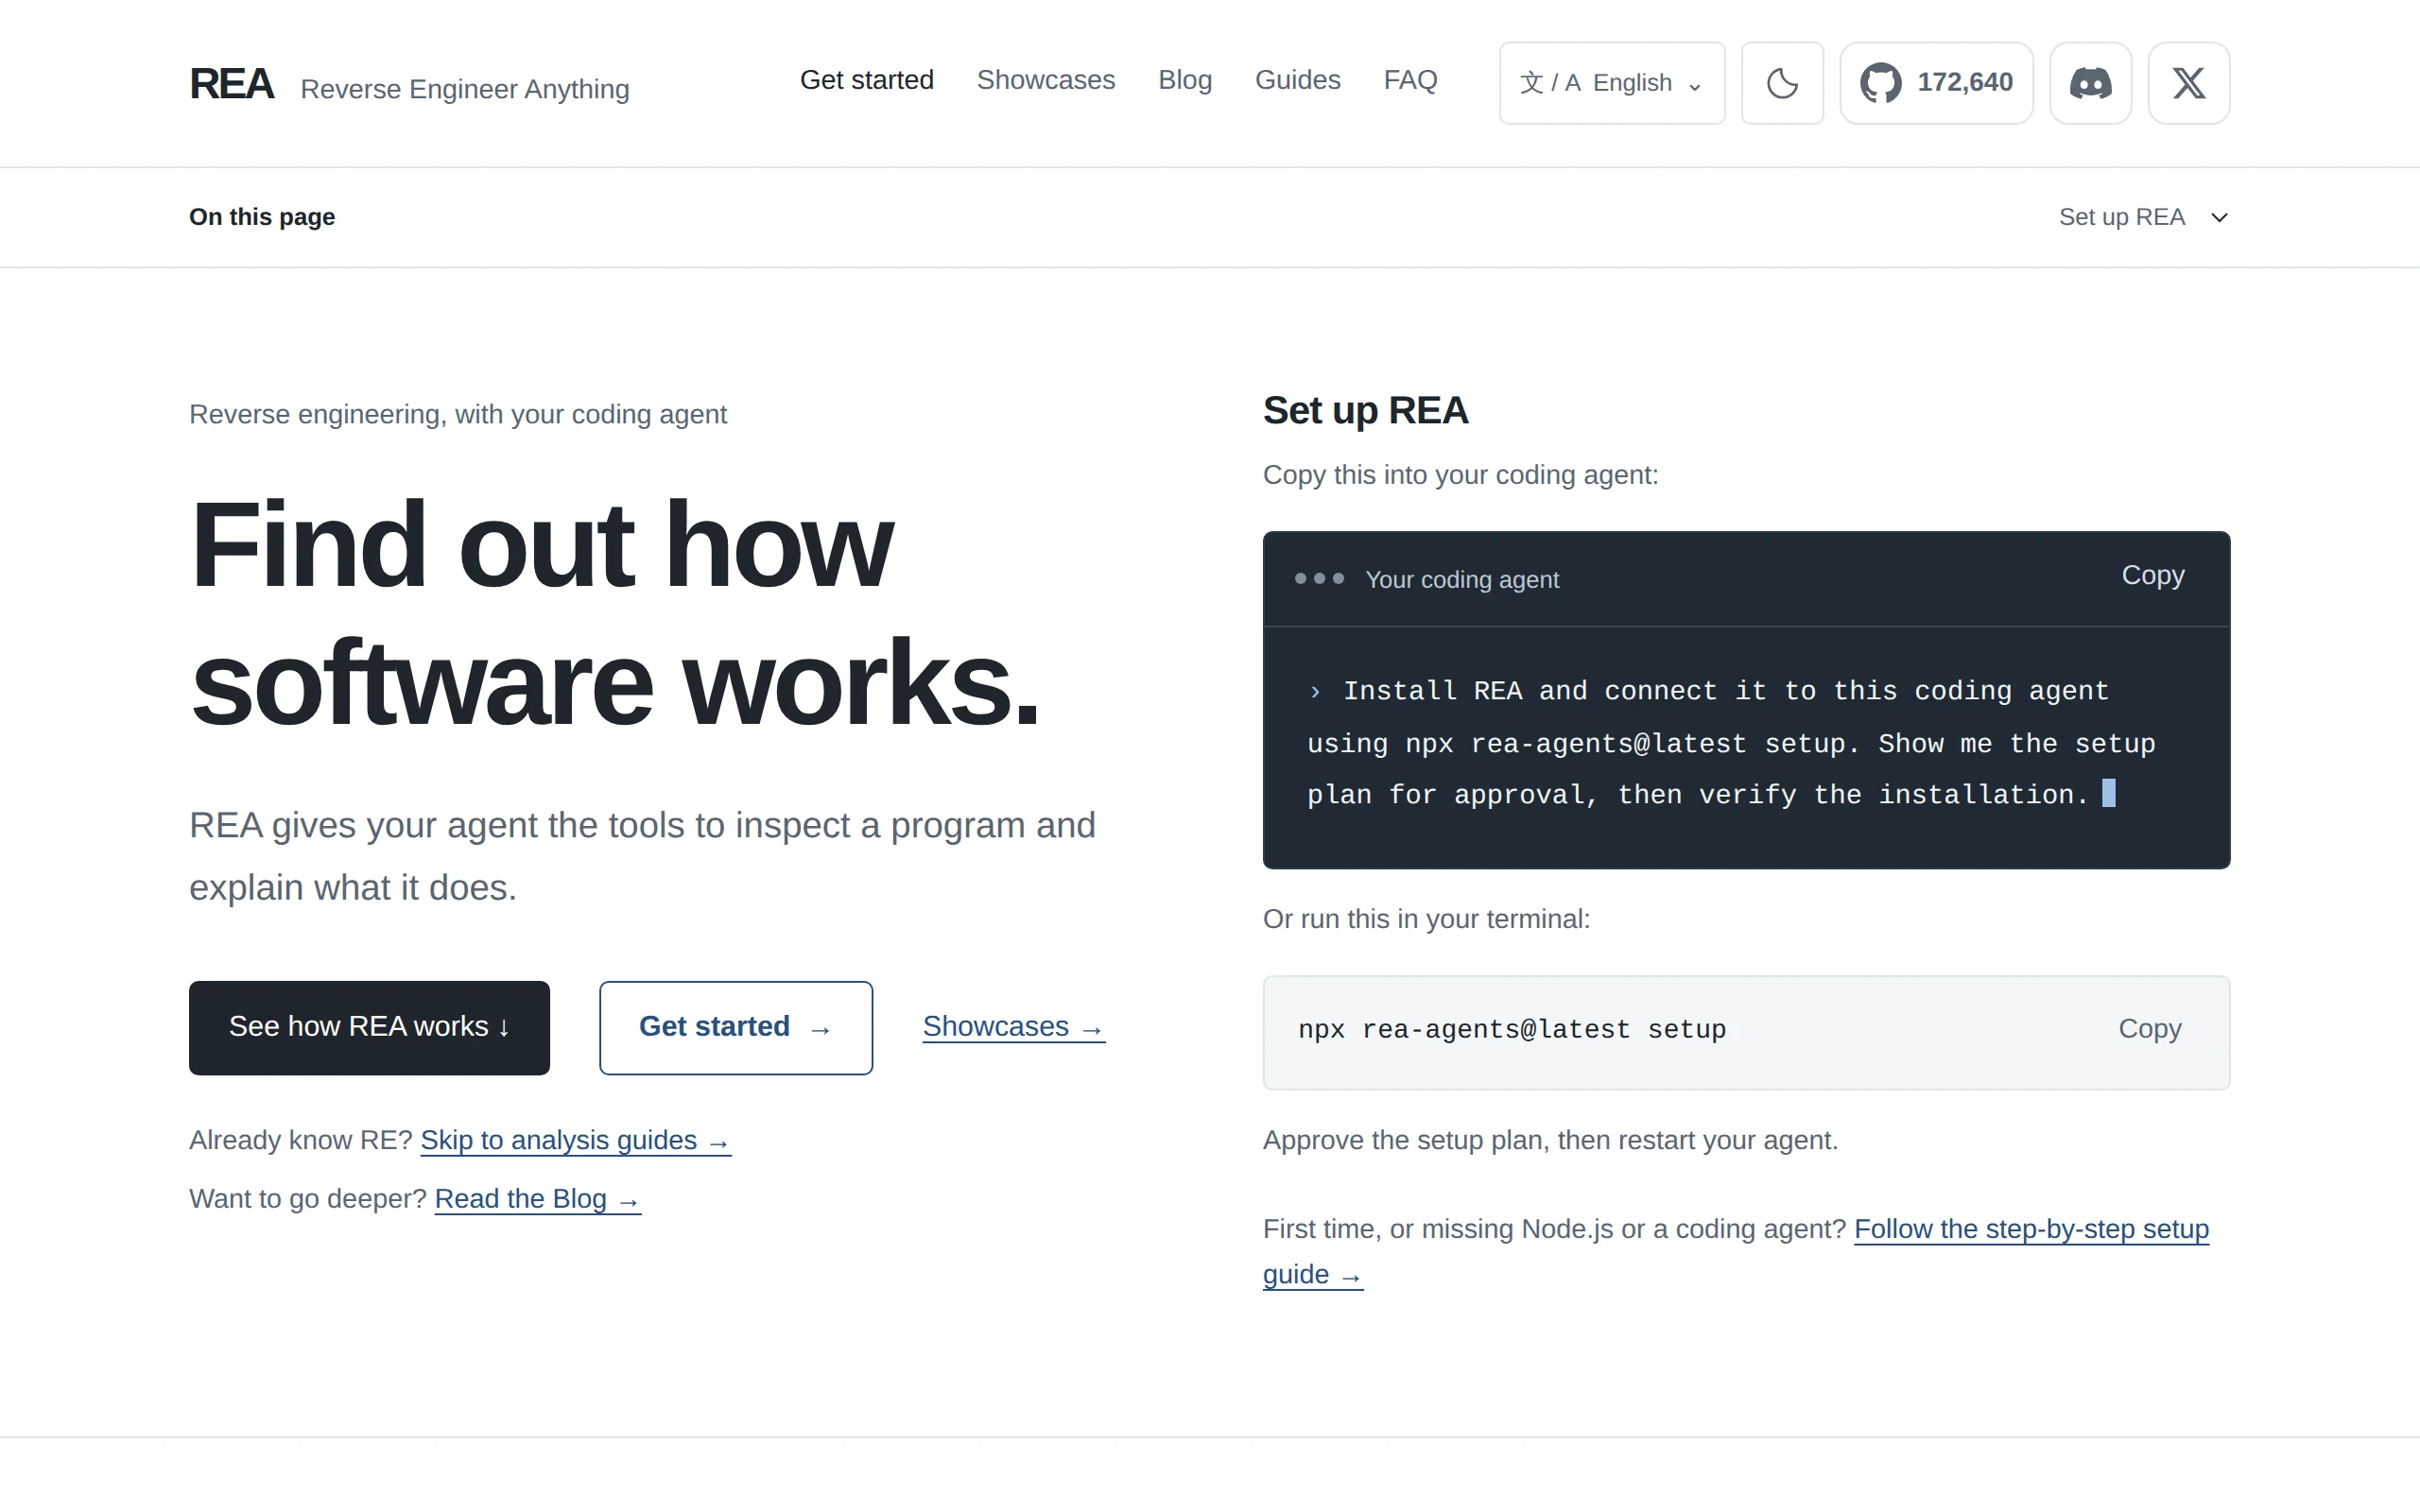Click the 'On this page' label

tap(262, 217)
